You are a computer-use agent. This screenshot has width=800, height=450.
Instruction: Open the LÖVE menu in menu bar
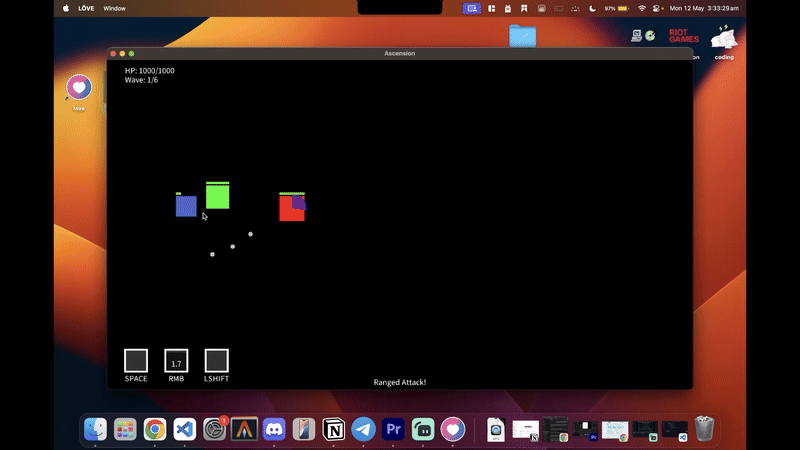85,8
